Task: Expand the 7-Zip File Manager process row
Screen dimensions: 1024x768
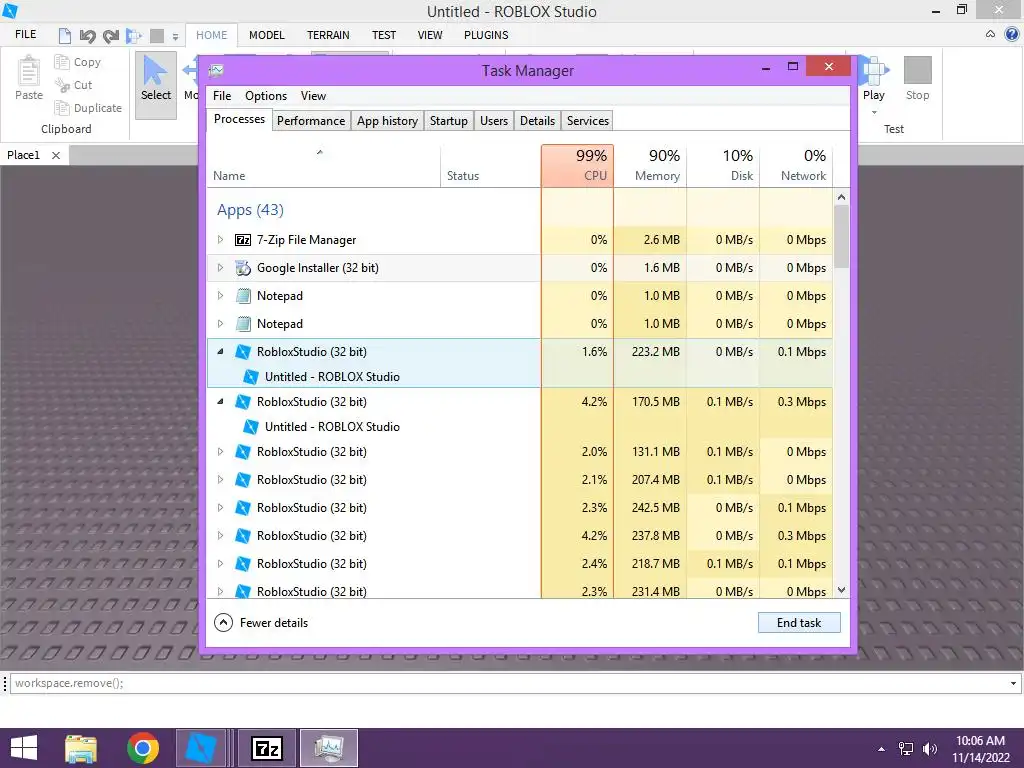Action: tap(220, 240)
